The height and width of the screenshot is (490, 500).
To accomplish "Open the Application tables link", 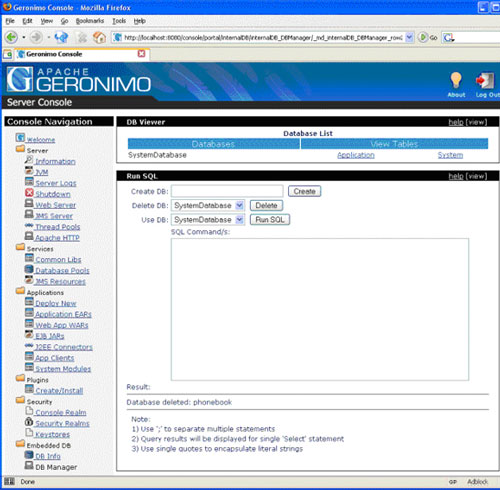I will 356,155.
